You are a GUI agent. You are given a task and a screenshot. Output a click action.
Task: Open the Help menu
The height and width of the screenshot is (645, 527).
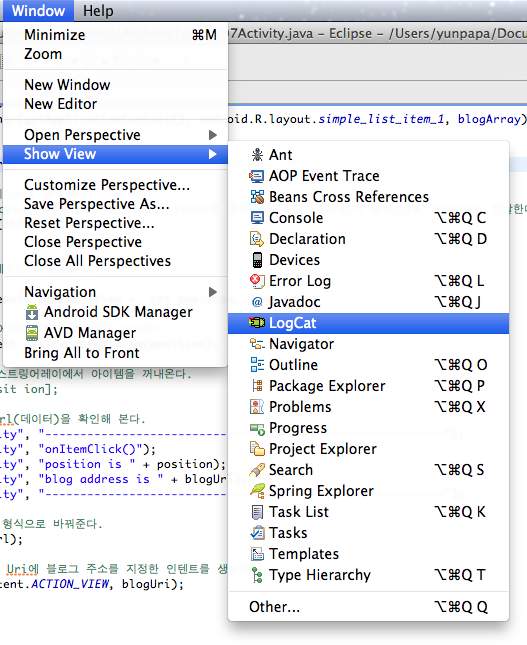[x=98, y=11]
